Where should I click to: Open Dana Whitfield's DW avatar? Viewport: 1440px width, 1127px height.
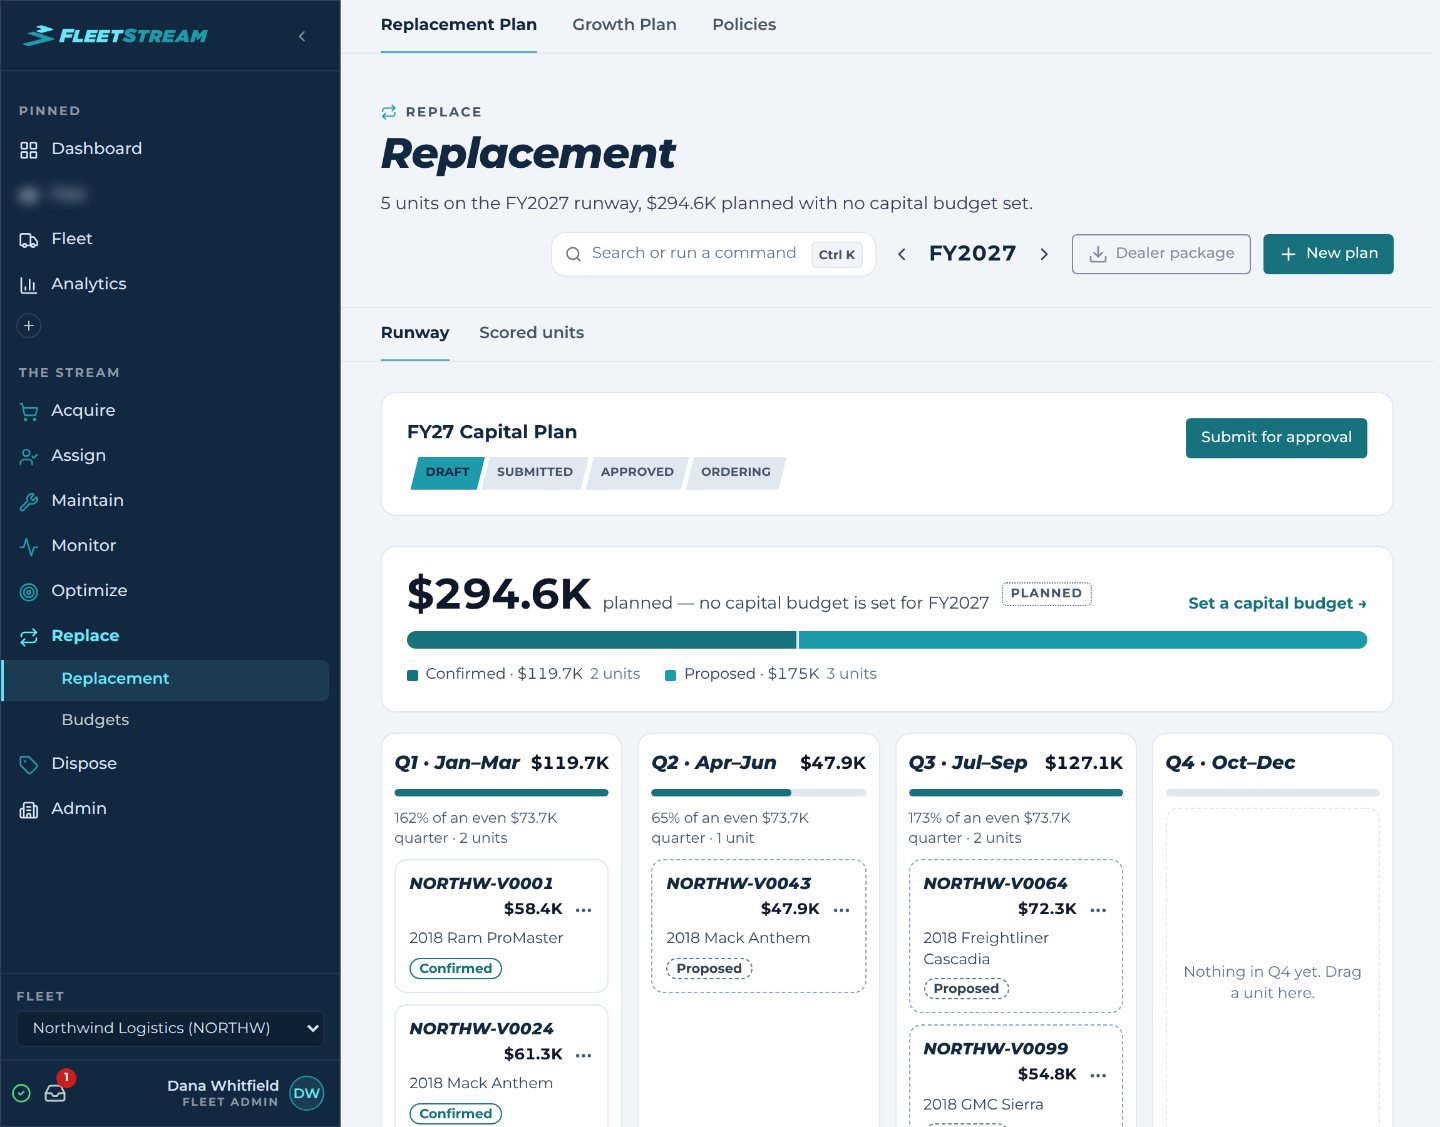[307, 1093]
